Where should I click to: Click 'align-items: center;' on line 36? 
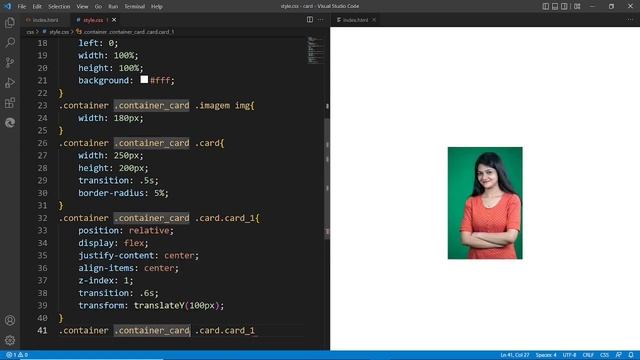(129, 268)
